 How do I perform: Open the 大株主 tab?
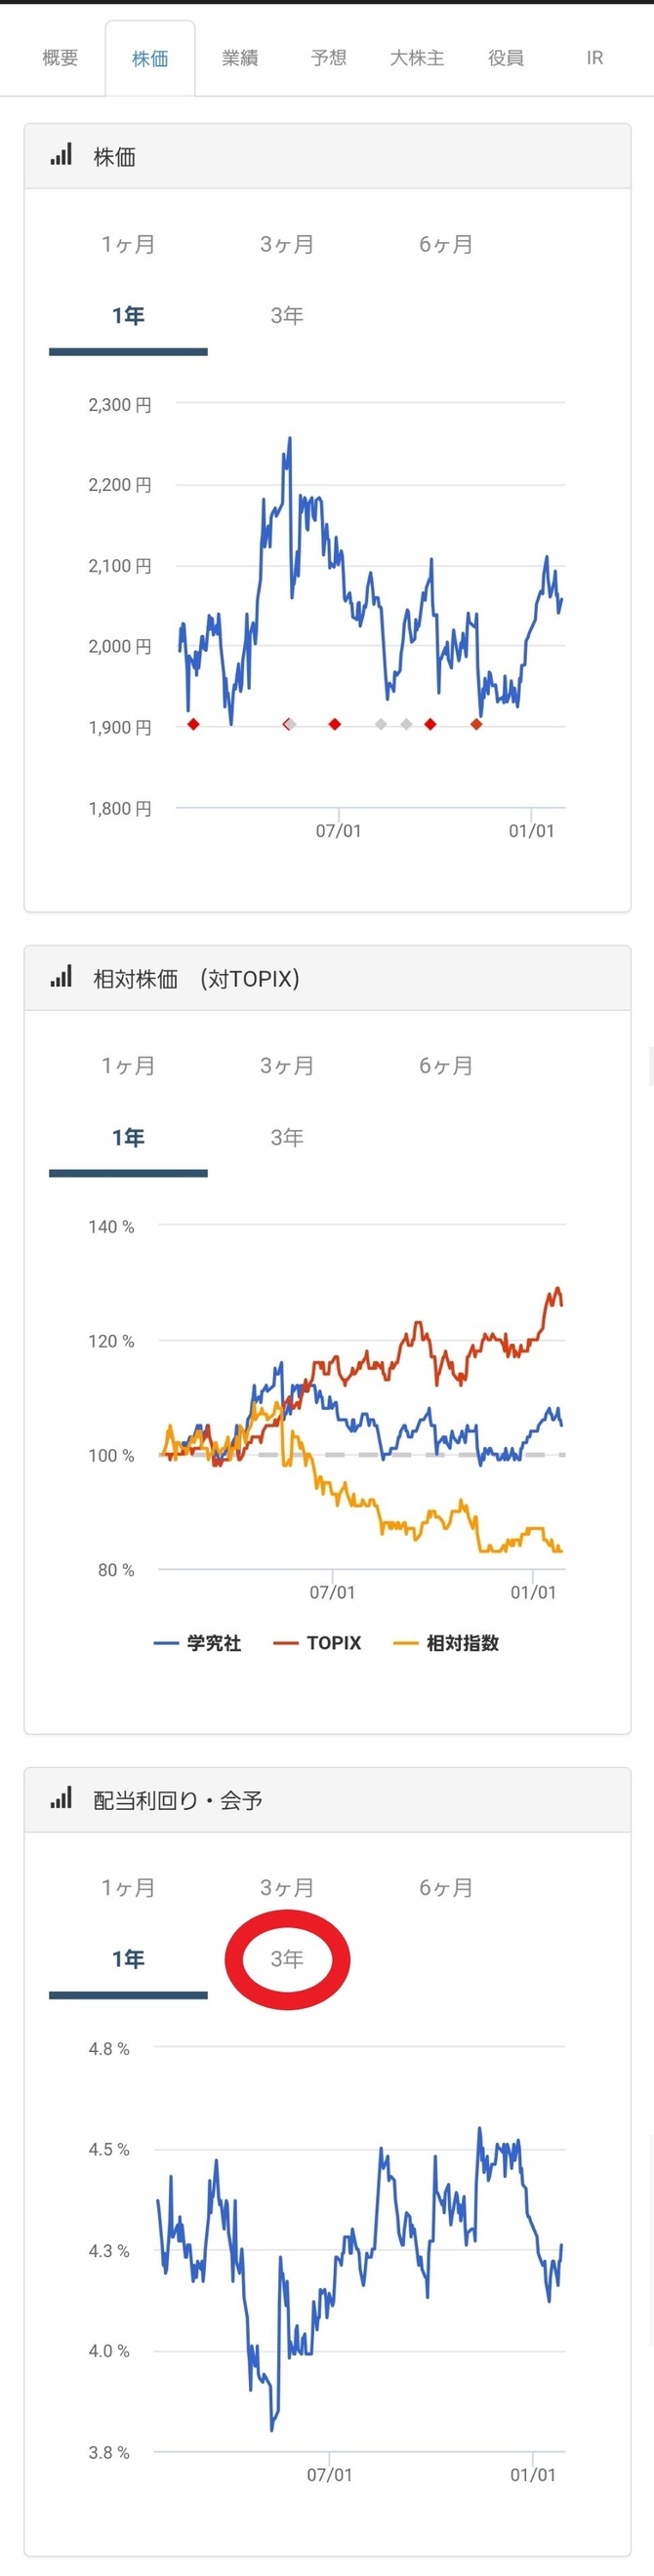click(x=418, y=58)
